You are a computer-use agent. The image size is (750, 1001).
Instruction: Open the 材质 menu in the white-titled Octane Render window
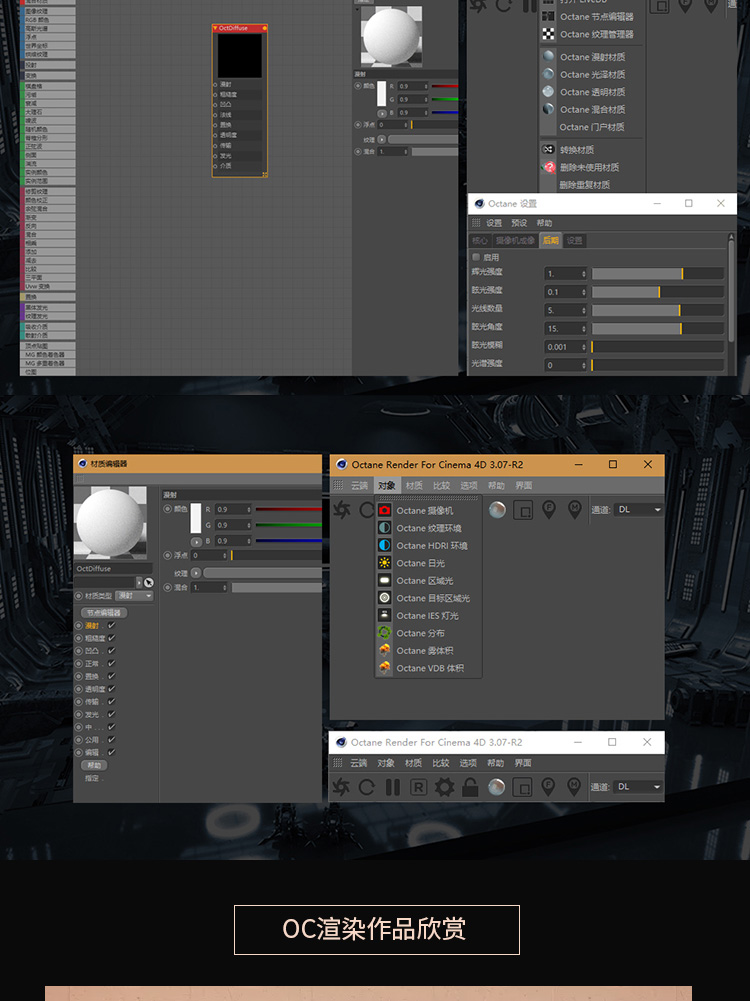(x=414, y=763)
